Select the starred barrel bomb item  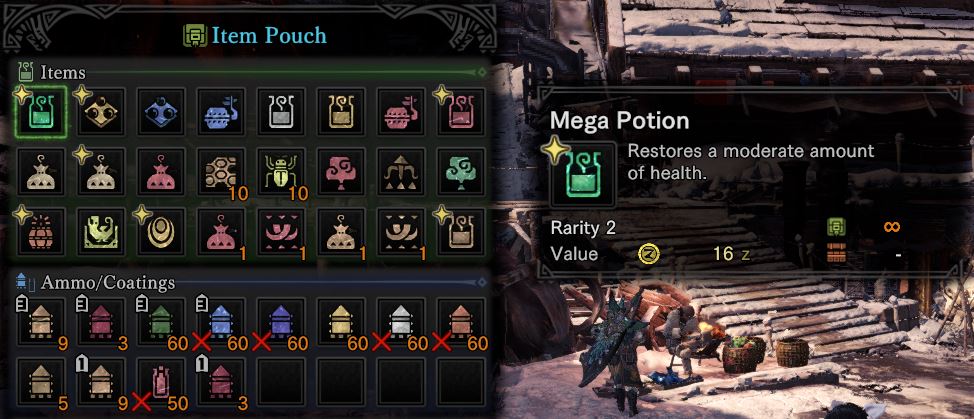coord(41,232)
